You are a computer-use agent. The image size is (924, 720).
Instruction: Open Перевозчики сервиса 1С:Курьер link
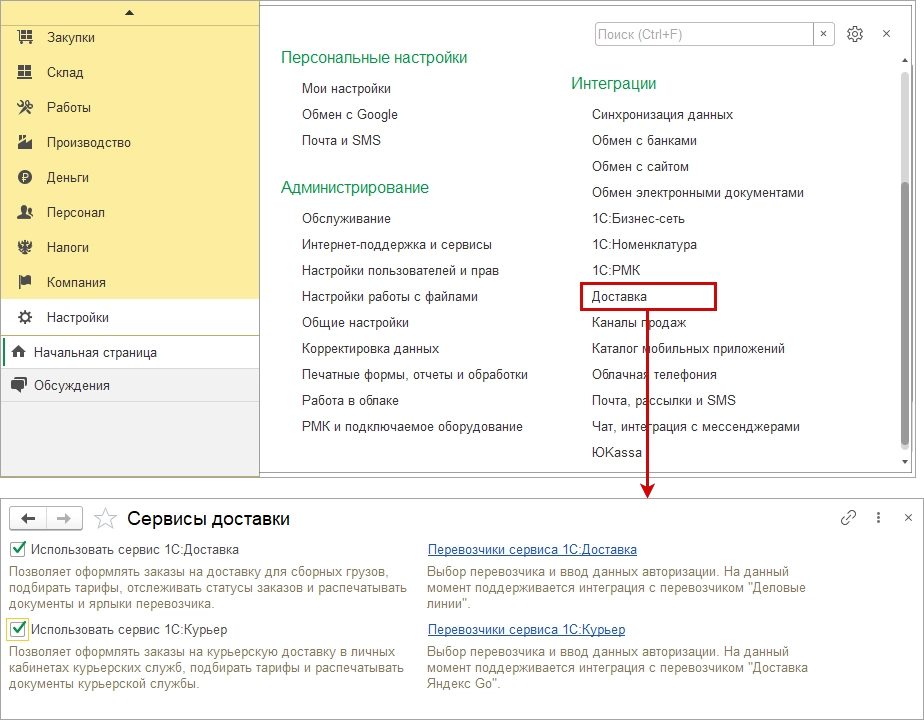coord(526,629)
